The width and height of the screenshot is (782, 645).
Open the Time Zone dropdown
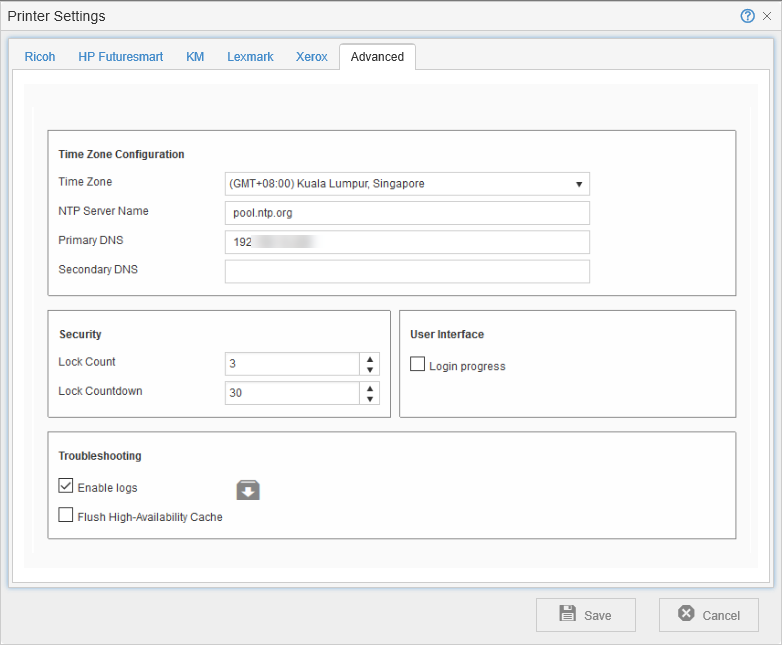coord(407,184)
